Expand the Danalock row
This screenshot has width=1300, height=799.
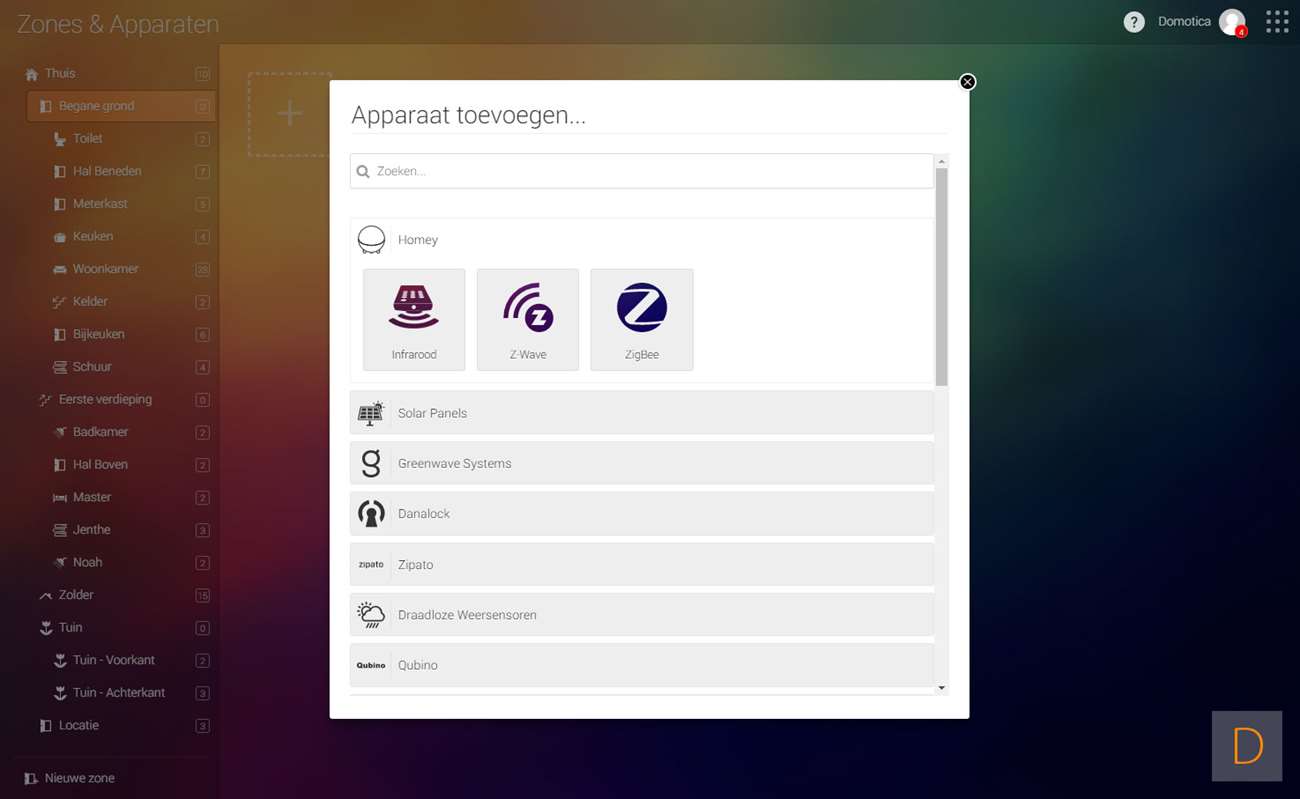(642, 513)
